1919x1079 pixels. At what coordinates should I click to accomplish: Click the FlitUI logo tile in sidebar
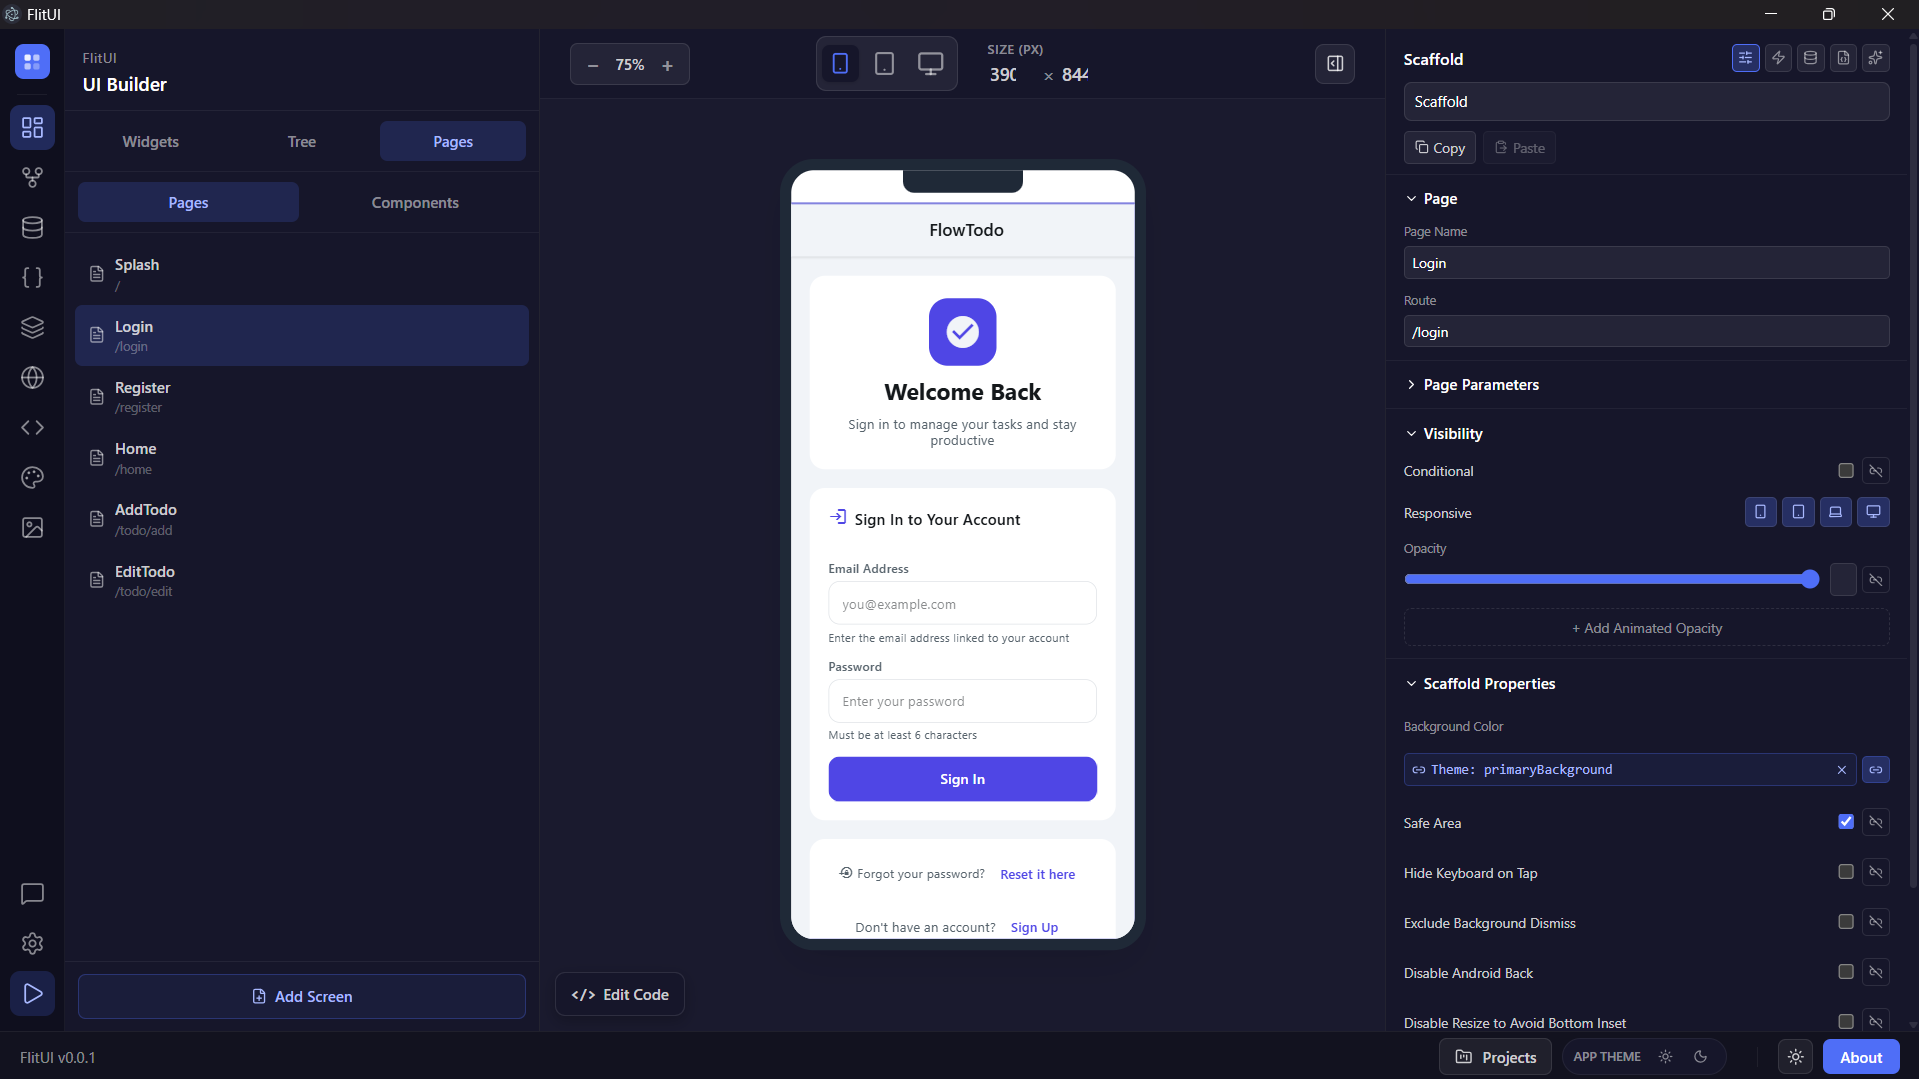(x=32, y=61)
